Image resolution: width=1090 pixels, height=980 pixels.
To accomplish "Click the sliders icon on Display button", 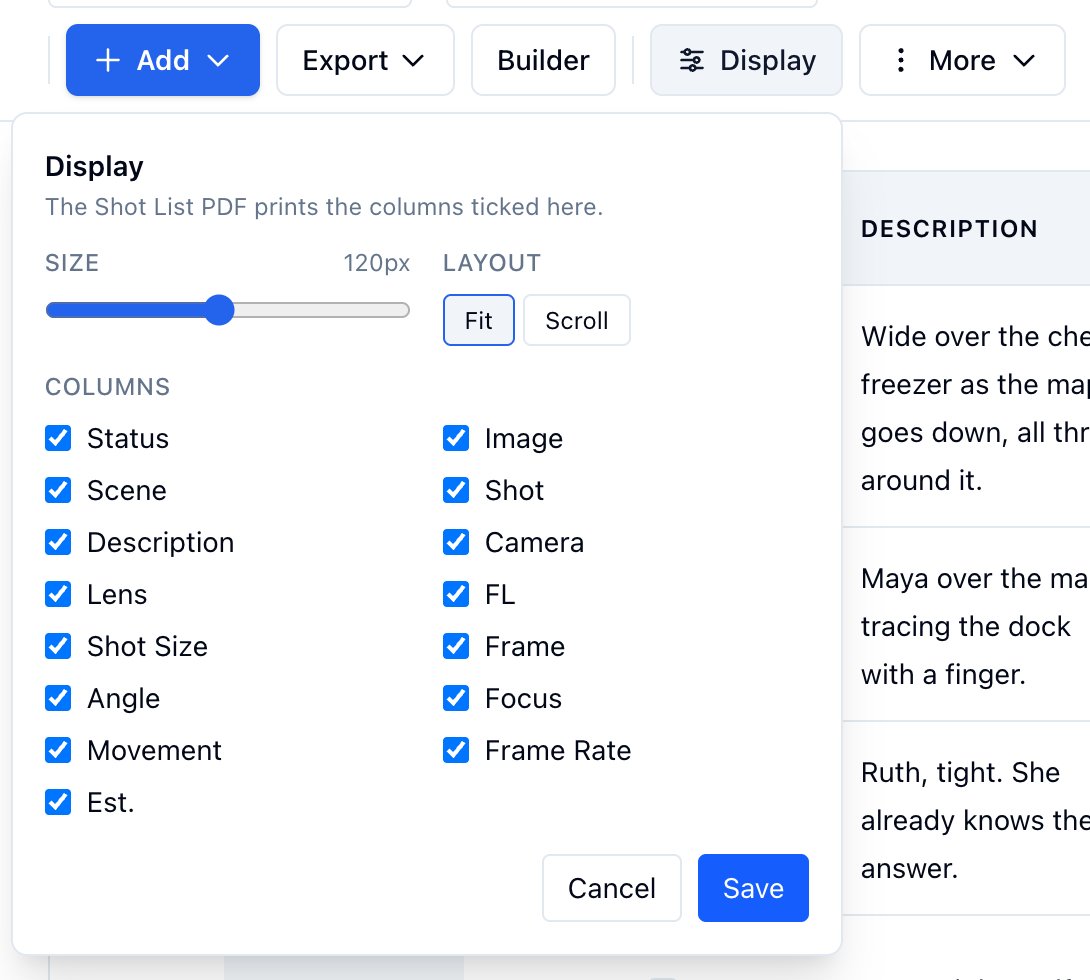I will (x=691, y=60).
